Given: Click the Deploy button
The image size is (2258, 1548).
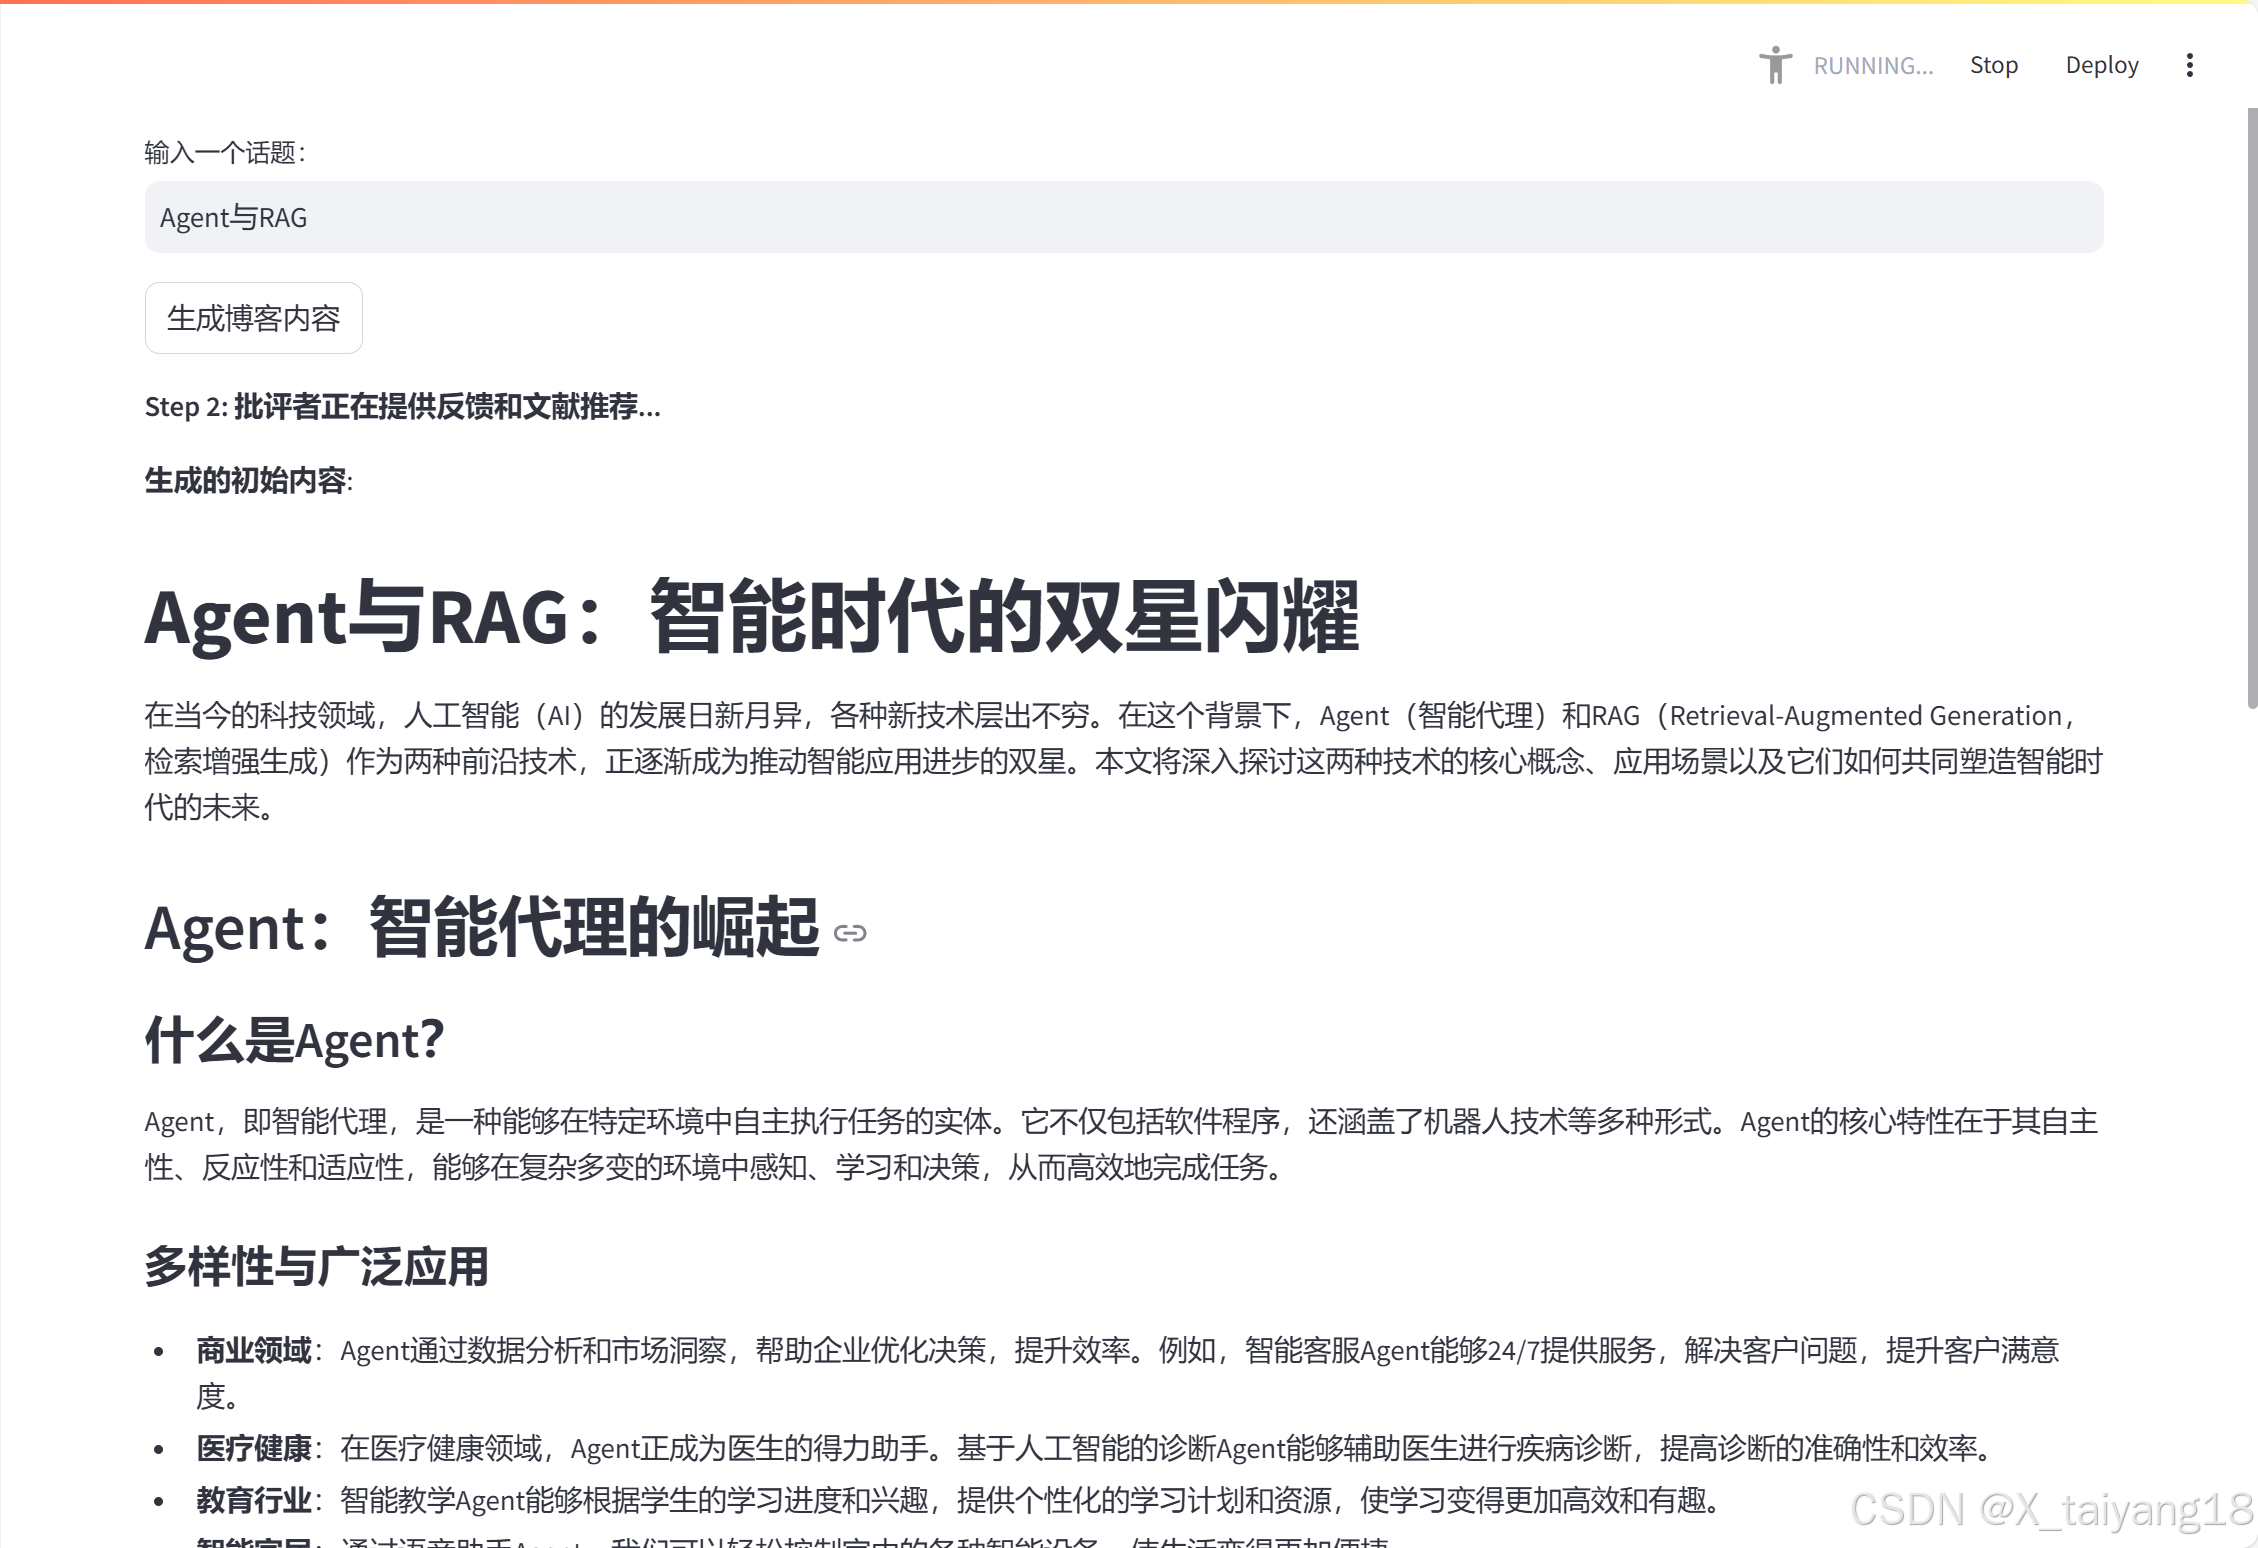Looking at the screenshot, I should 2101,65.
